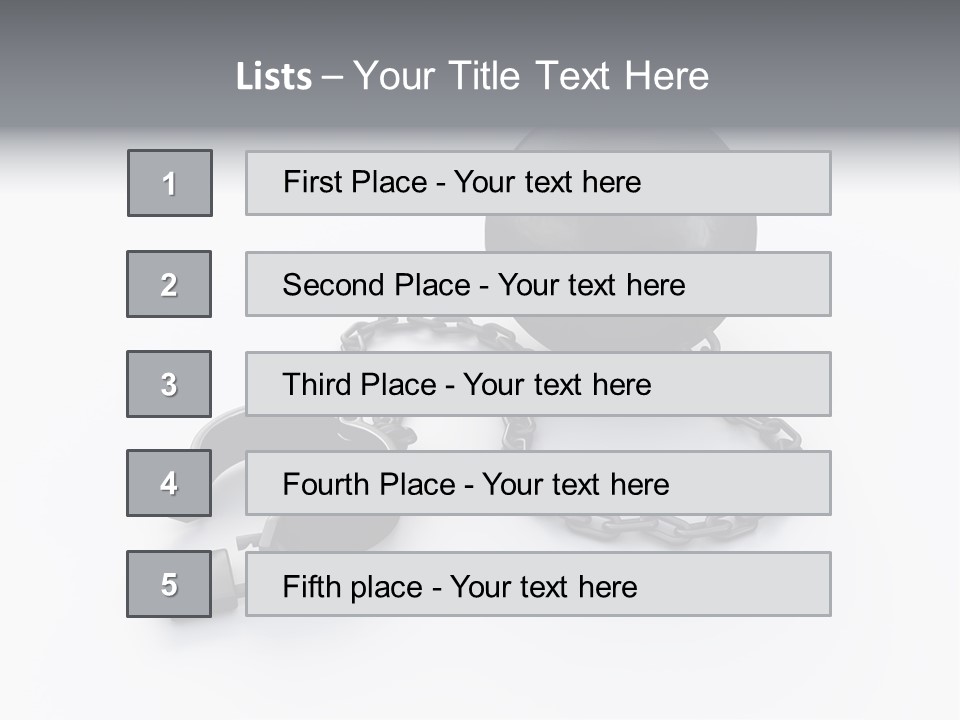Click the "First Place - Your text here" bar

538,183
